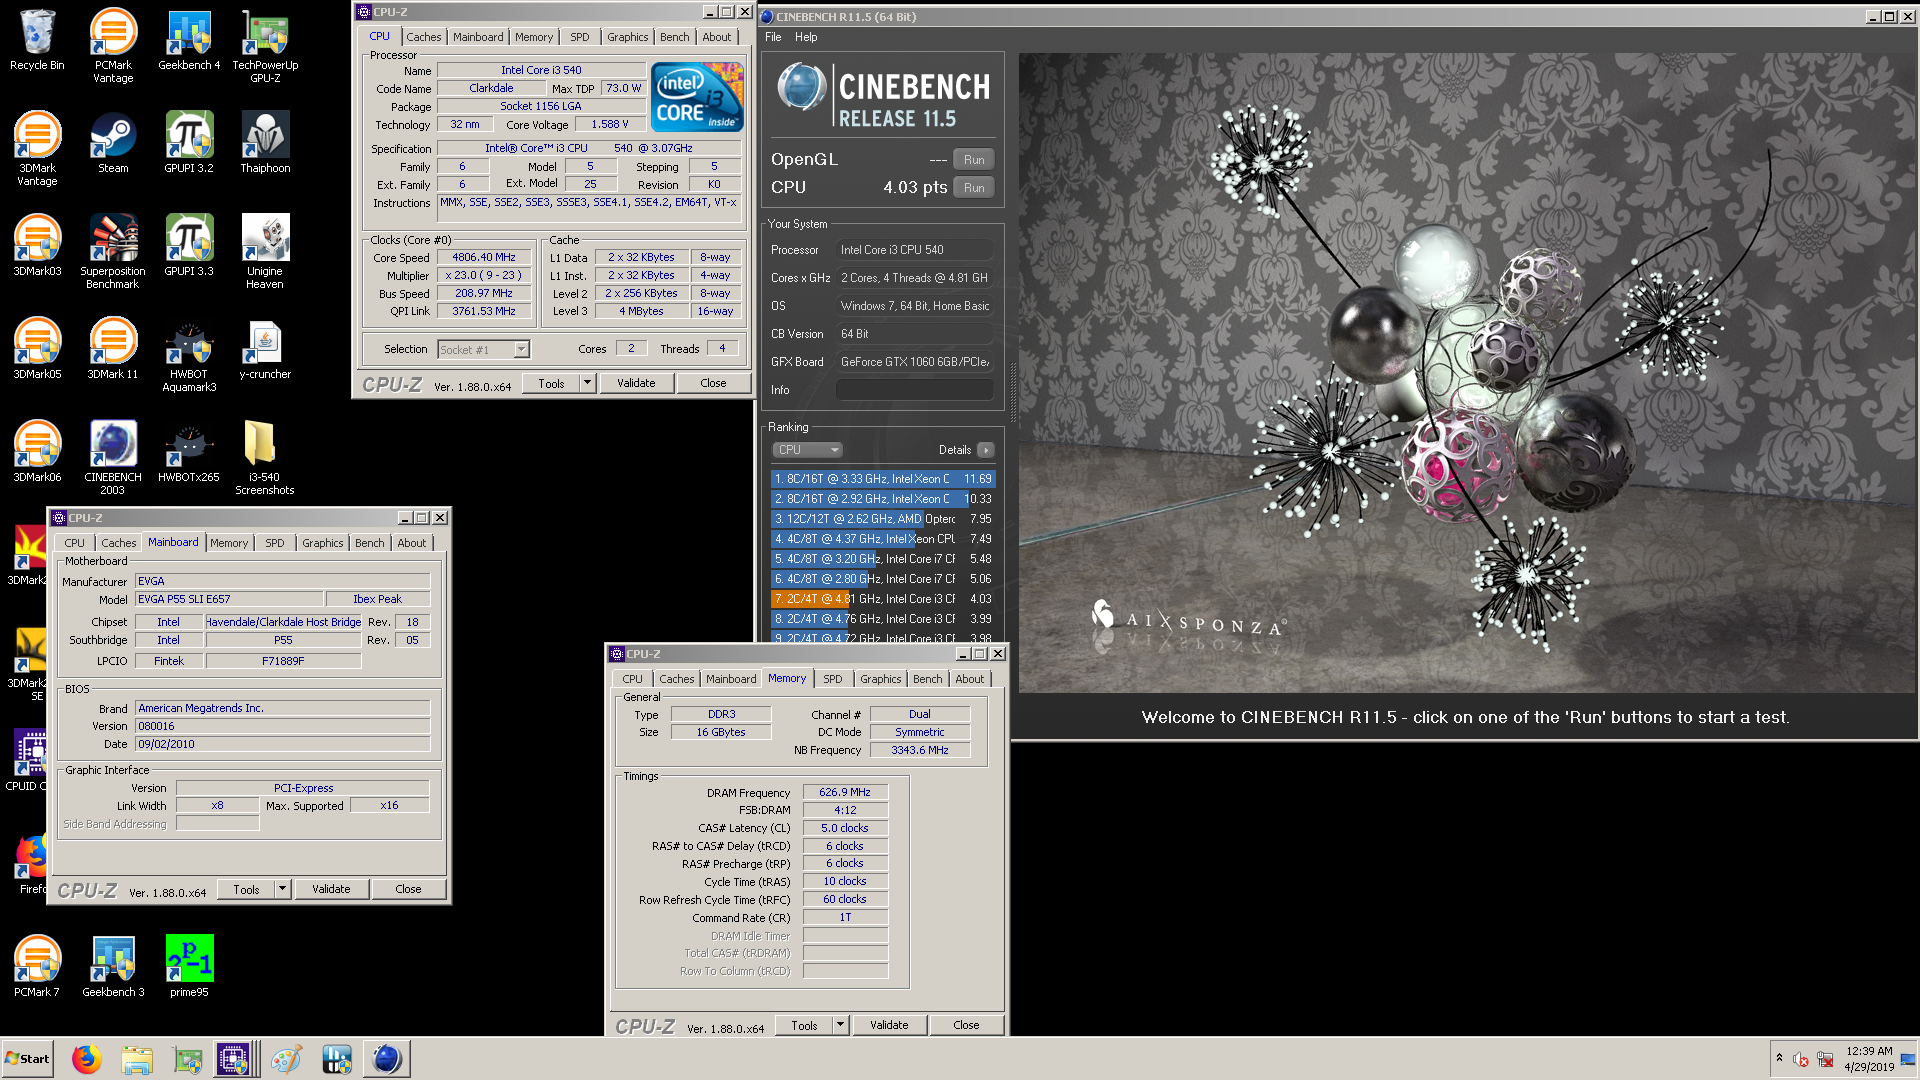Open 3DMark Vantage desktop icon

[x=37, y=149]
